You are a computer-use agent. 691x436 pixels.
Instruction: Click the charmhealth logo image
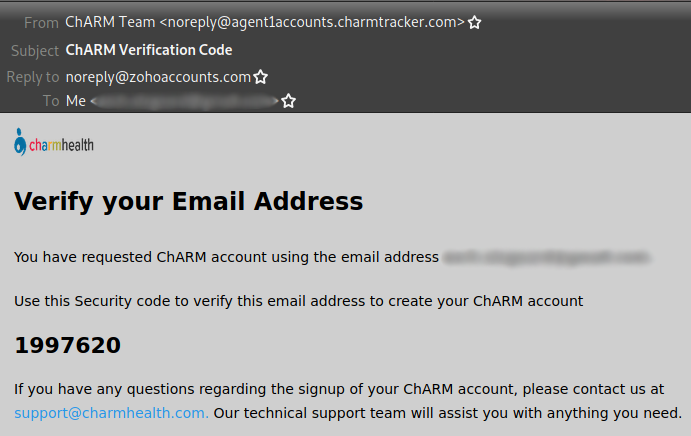(54, 142)
